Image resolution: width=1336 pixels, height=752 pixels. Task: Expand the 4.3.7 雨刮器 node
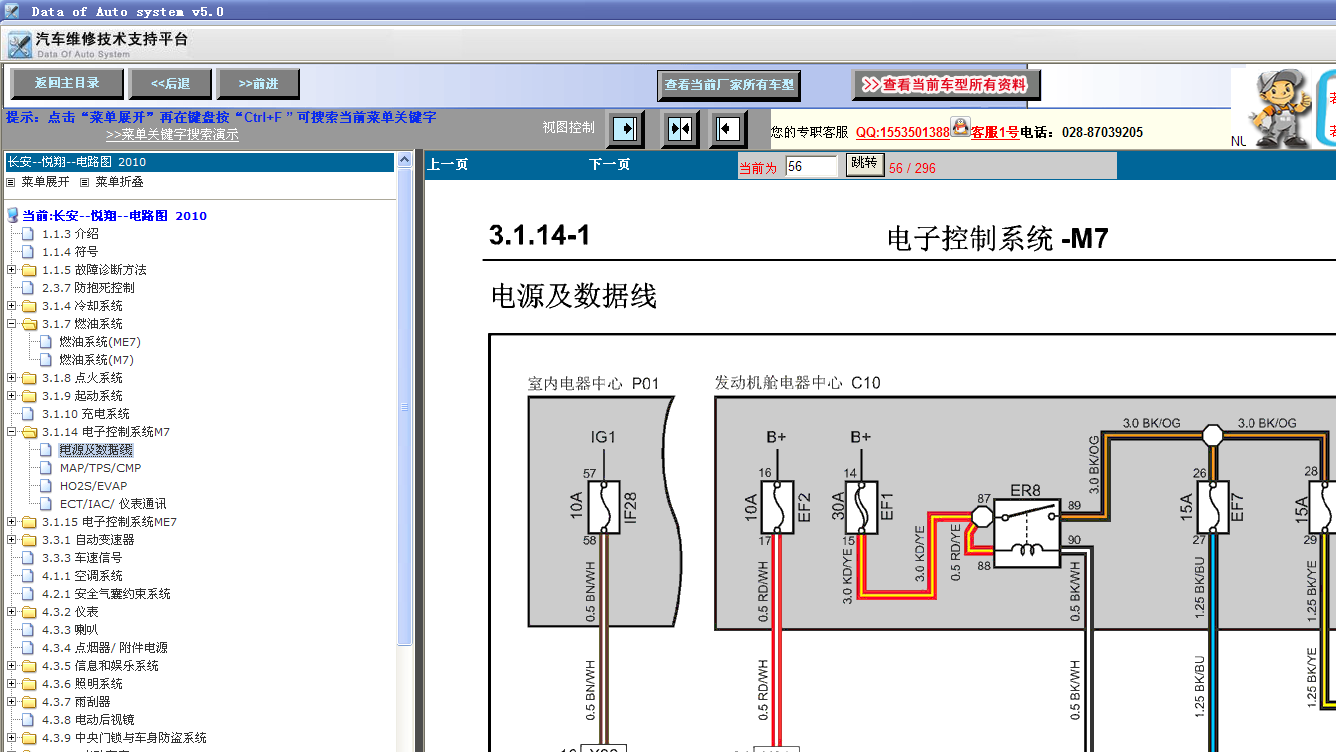pyautogui.click(x=11, y=701)
